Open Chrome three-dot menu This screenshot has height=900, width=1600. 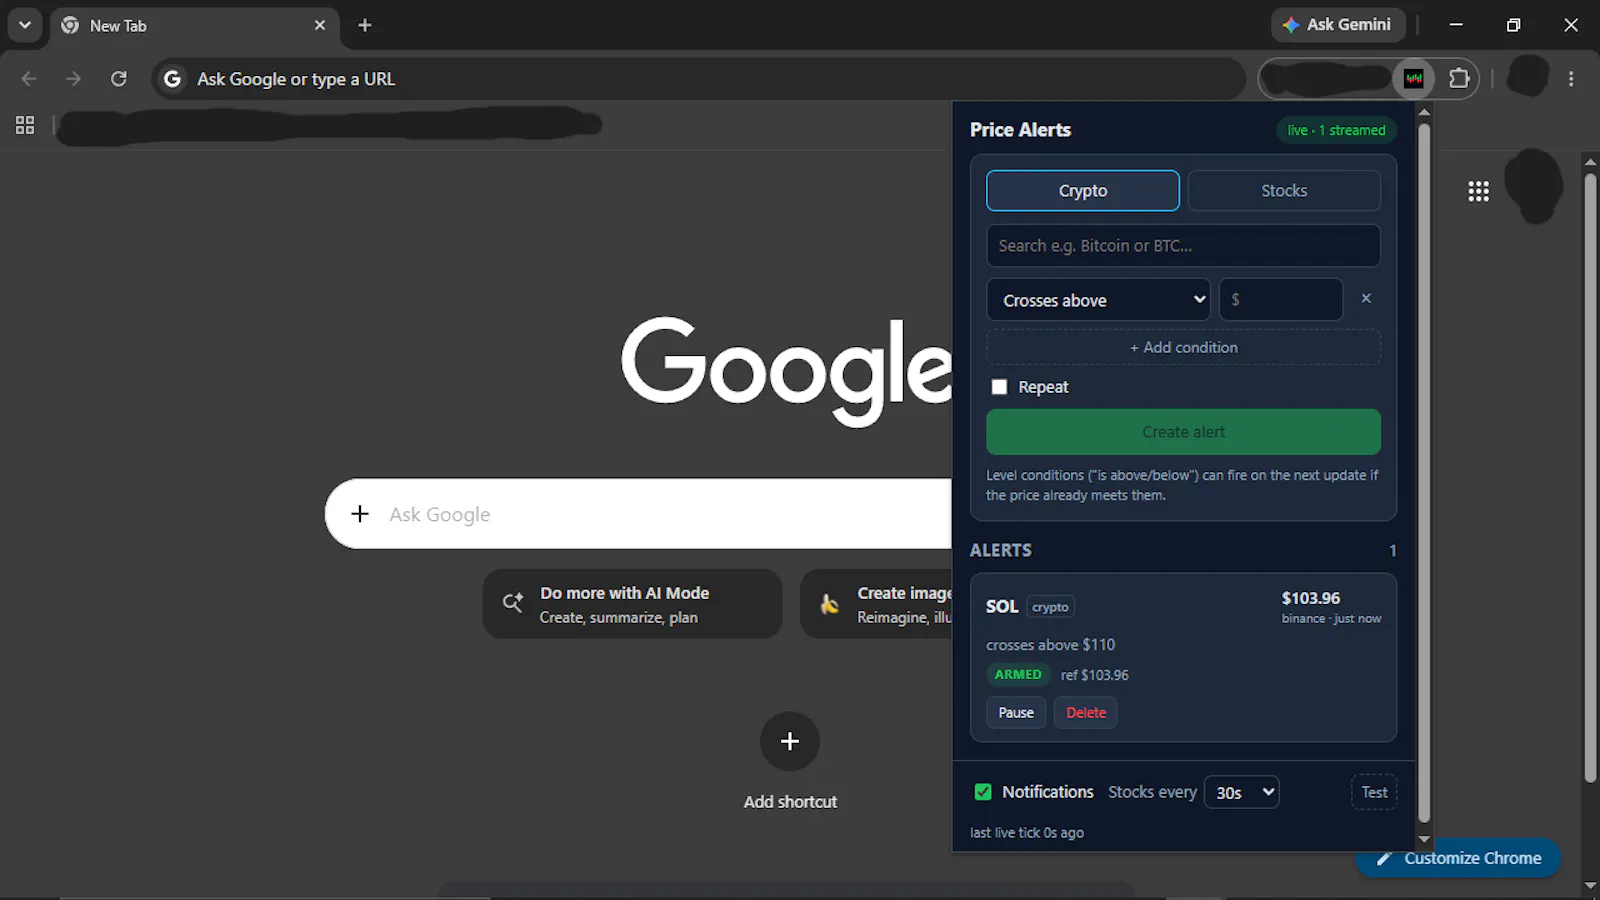coord(1571,78)
